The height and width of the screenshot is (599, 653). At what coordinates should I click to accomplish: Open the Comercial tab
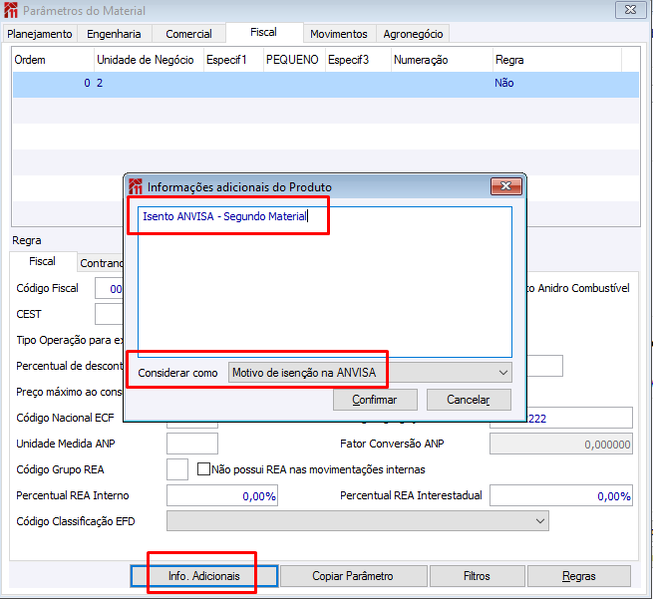189,34
